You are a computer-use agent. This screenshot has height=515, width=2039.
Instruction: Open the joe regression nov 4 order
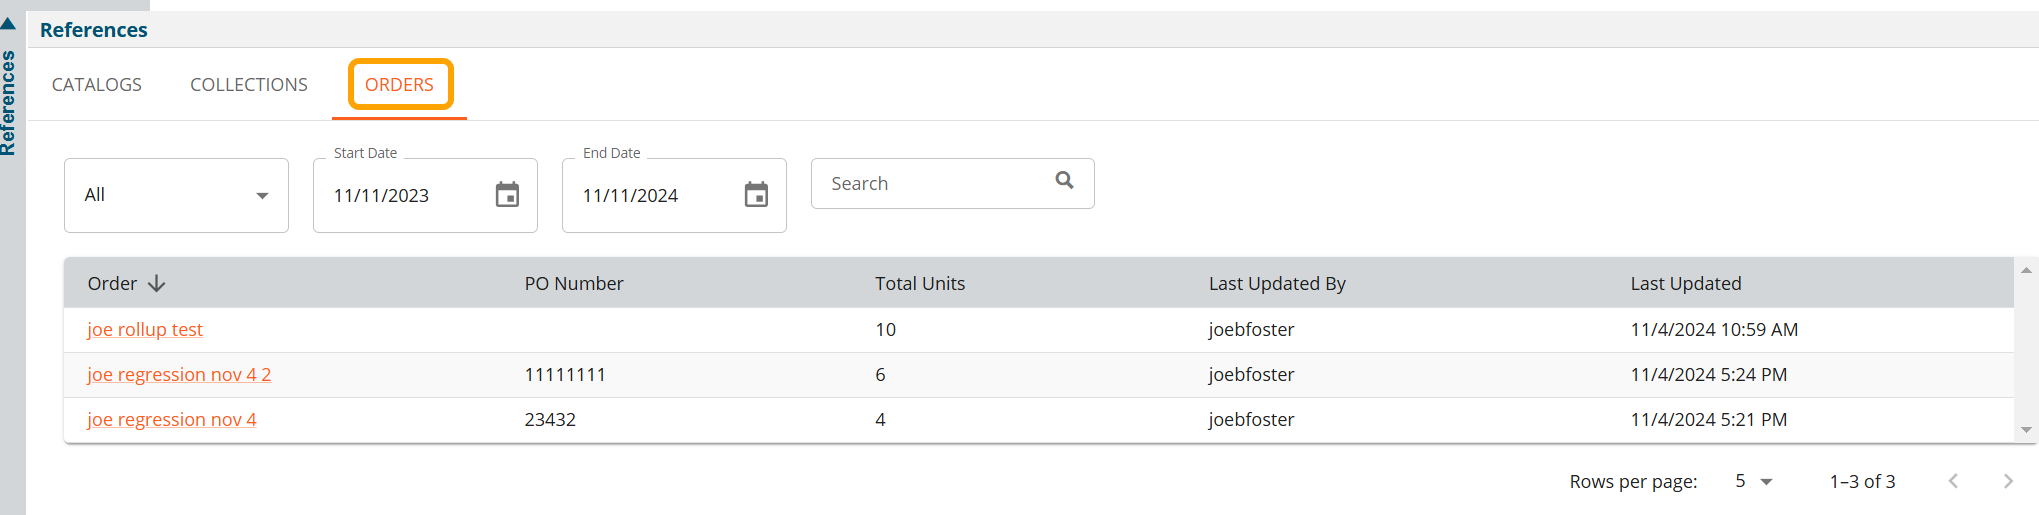pos(172,420)
